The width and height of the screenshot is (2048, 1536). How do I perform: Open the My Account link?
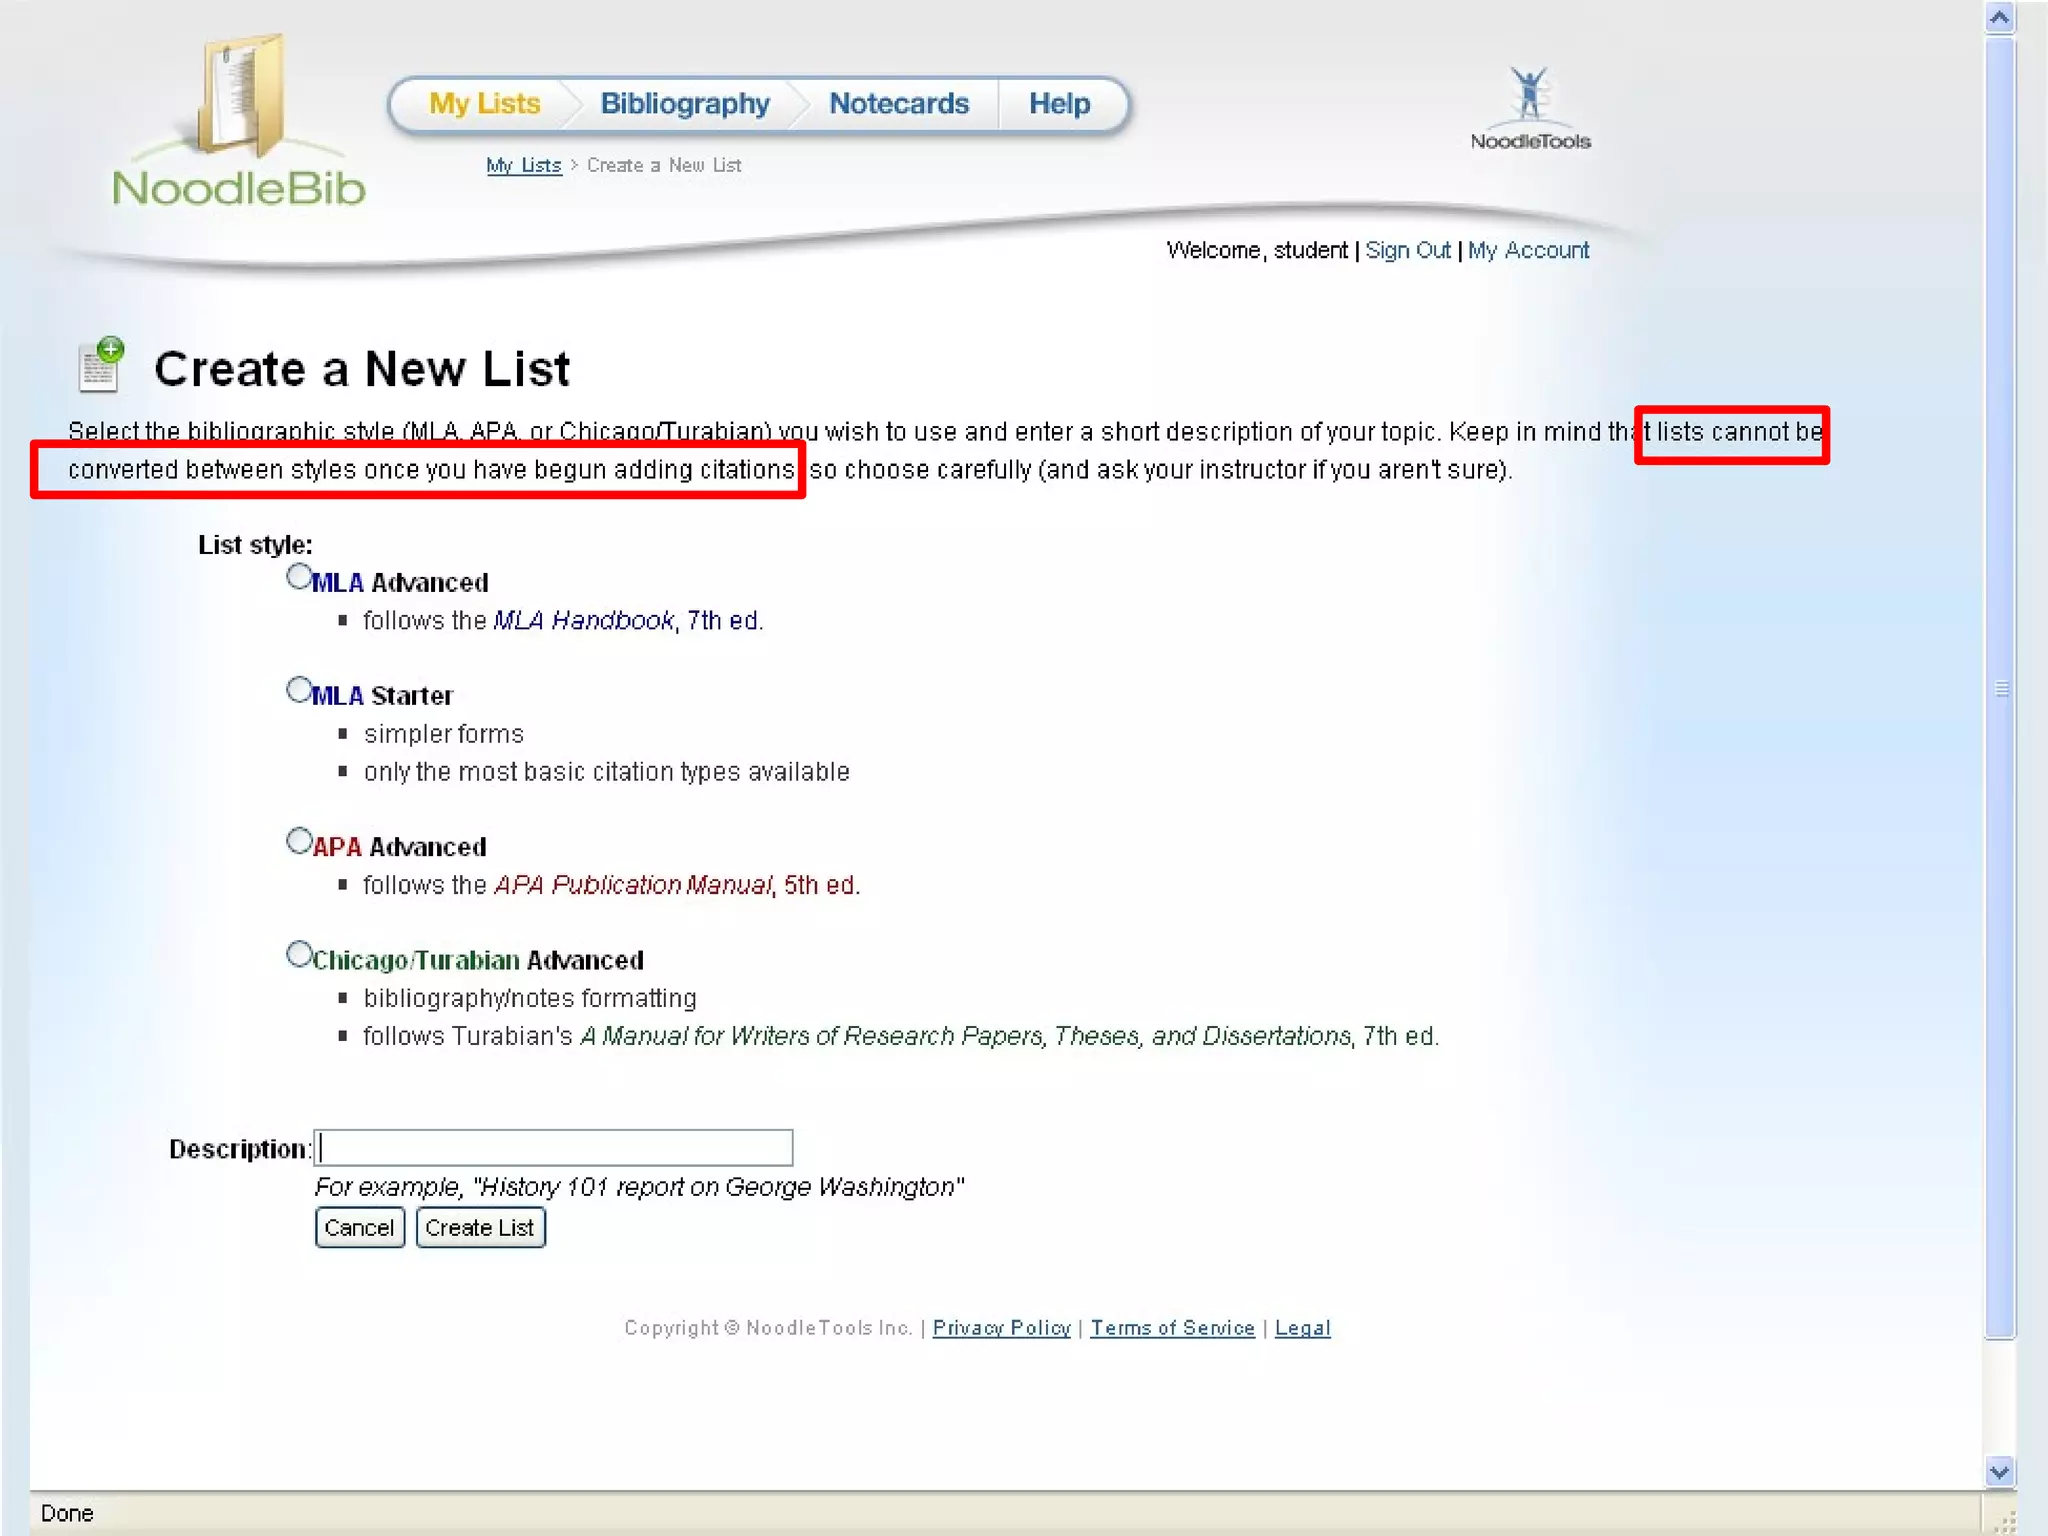pyautogui.click(x=1528, y=250)
